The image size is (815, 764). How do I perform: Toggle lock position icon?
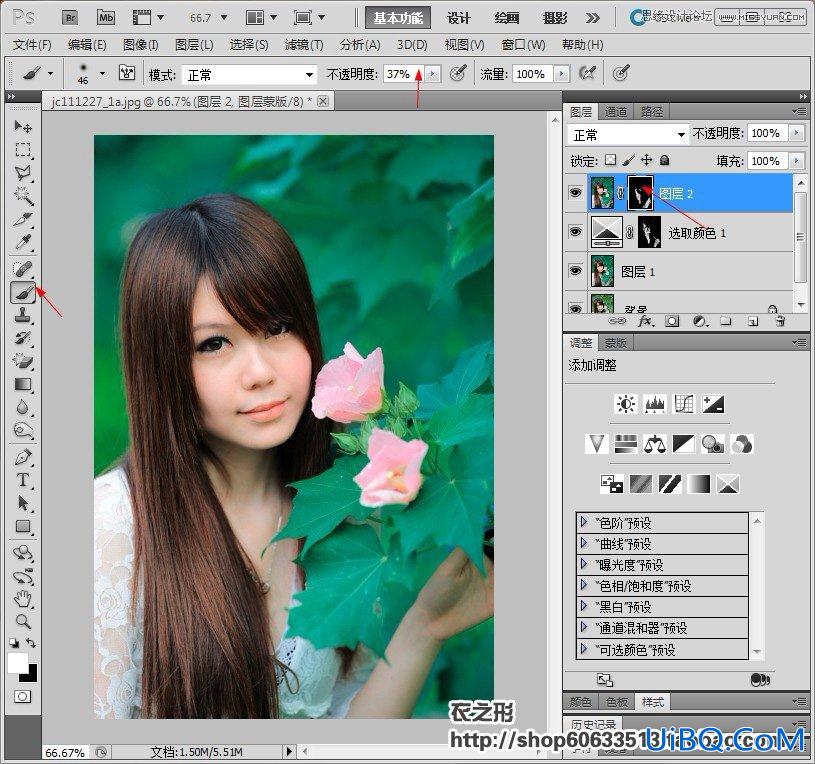646,160
